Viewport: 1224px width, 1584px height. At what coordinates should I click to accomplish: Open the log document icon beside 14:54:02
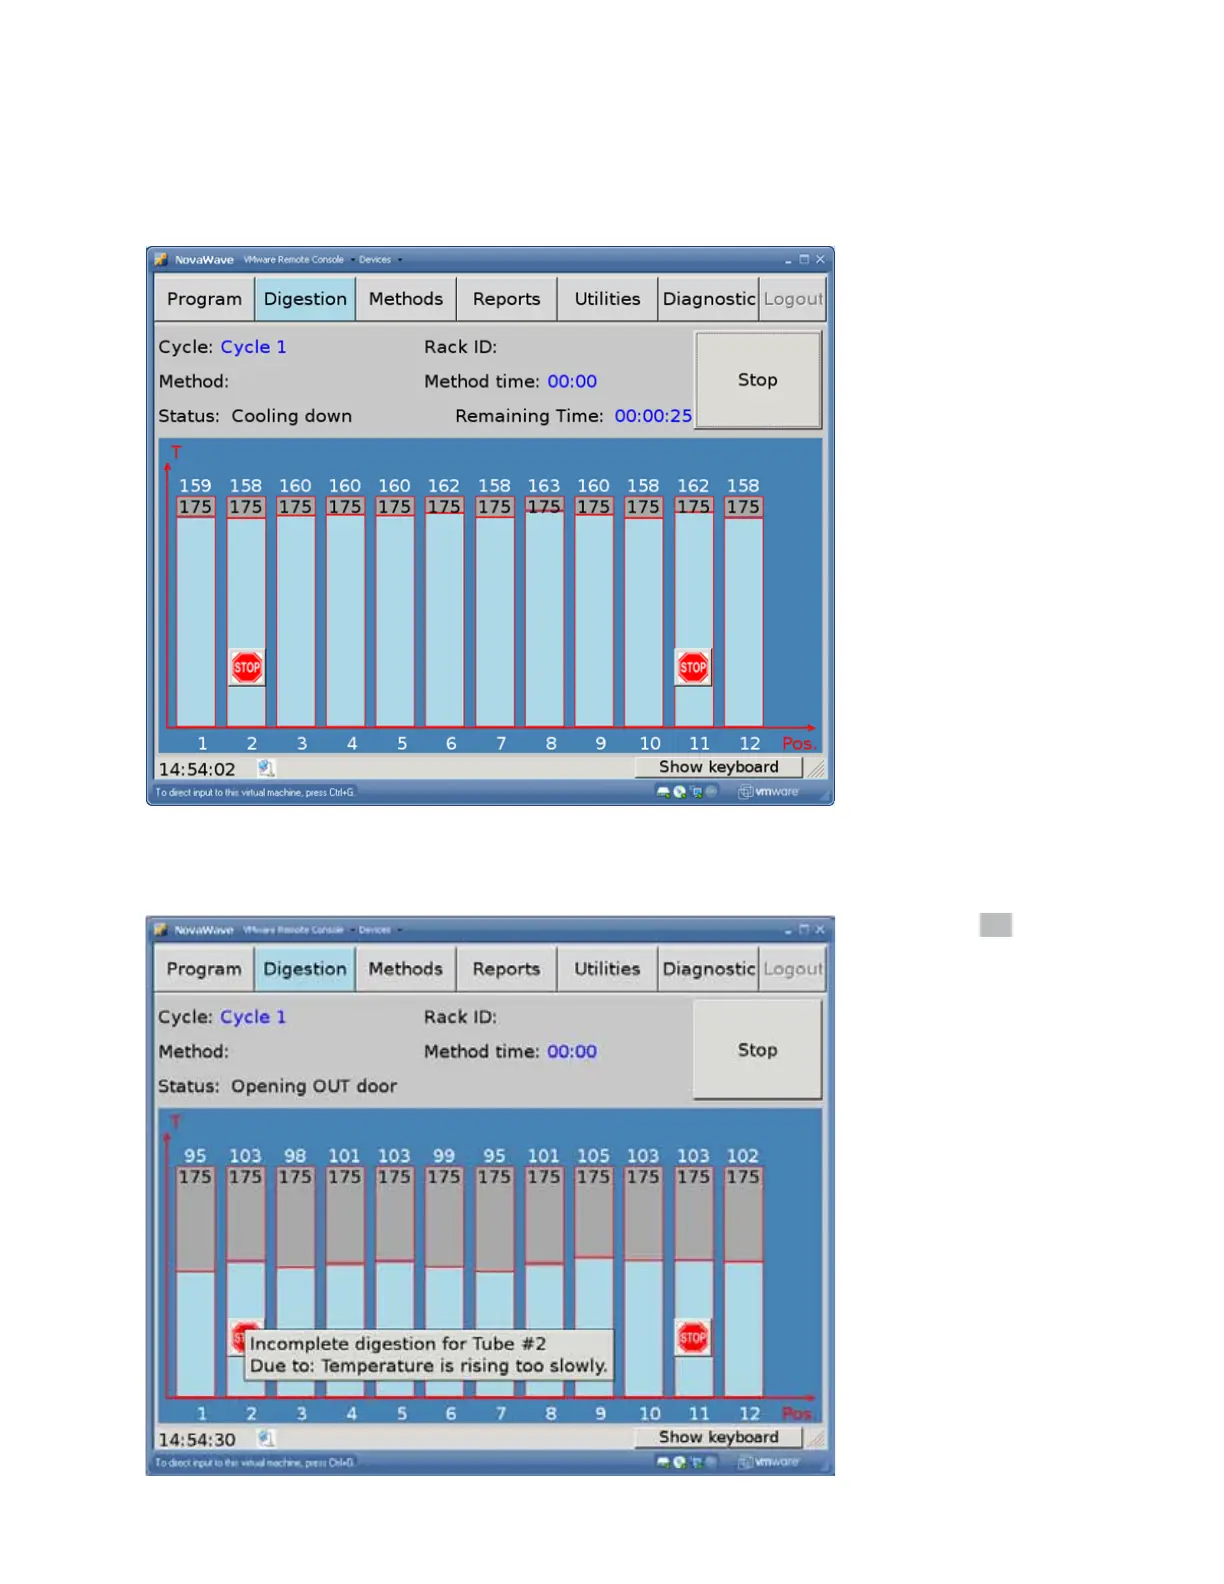coord(265,768)
